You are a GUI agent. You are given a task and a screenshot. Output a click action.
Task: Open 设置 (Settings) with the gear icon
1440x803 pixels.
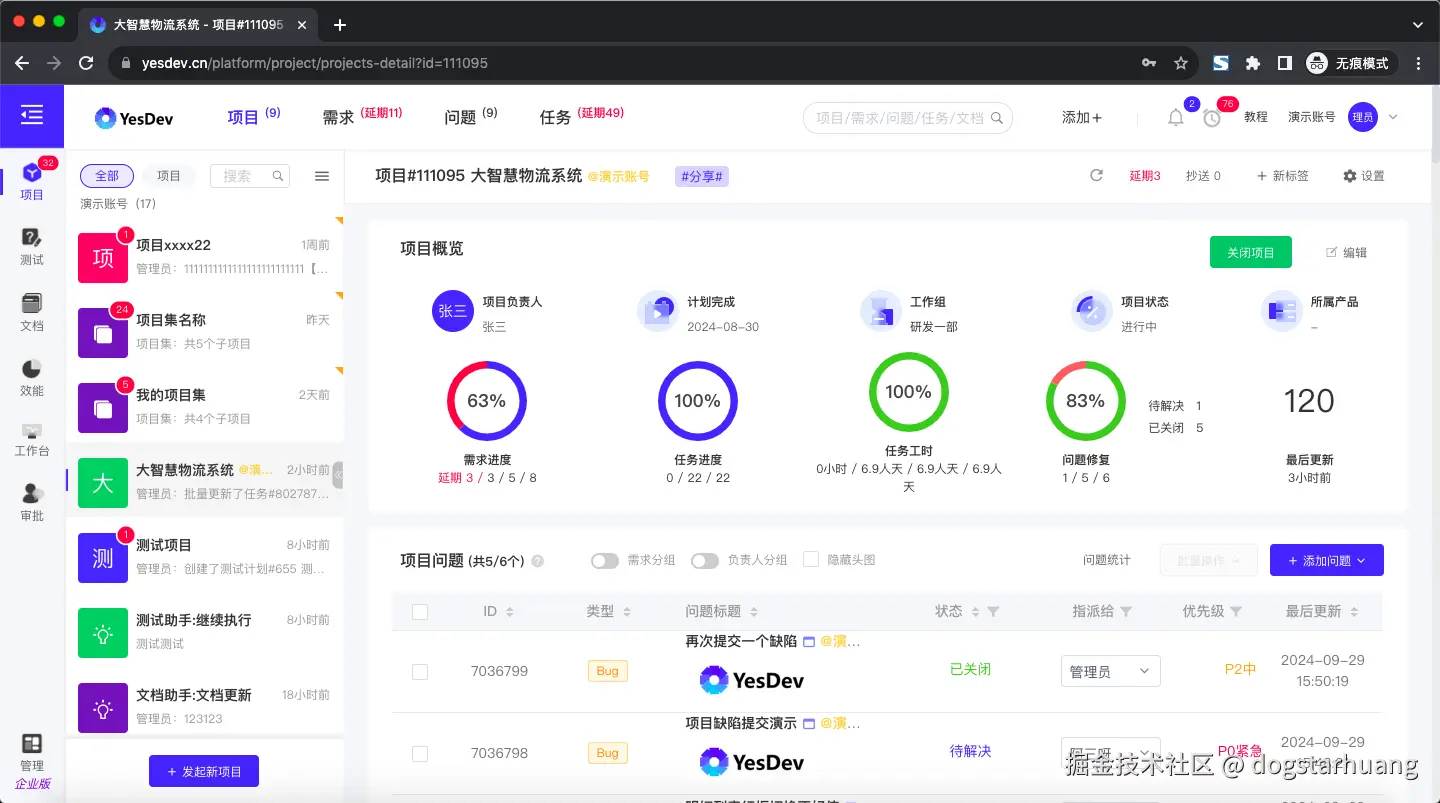coord(1362,175)
